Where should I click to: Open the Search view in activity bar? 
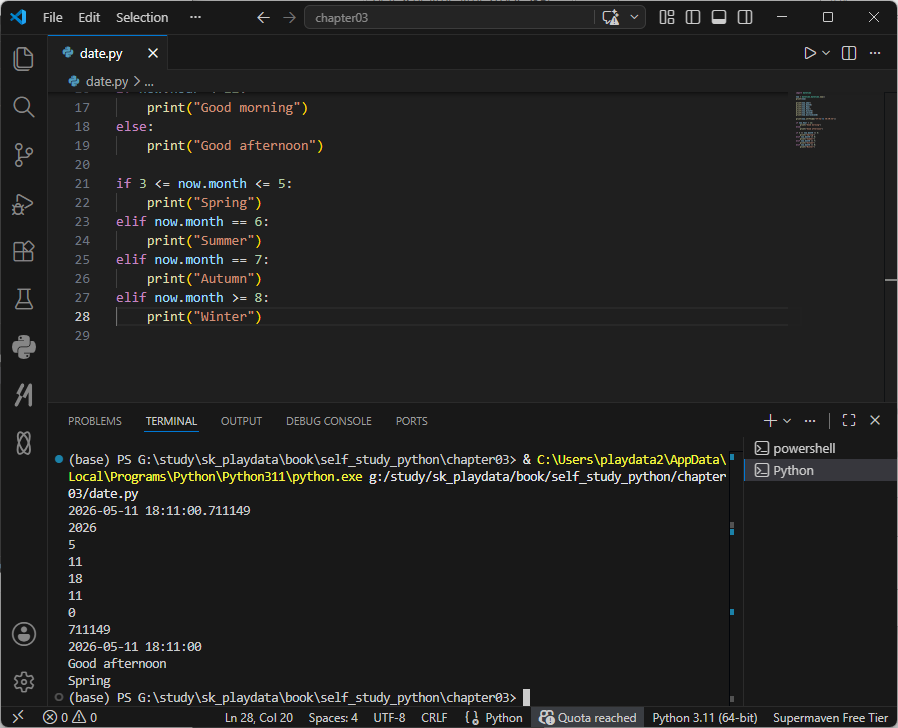(x=23, y=107)
